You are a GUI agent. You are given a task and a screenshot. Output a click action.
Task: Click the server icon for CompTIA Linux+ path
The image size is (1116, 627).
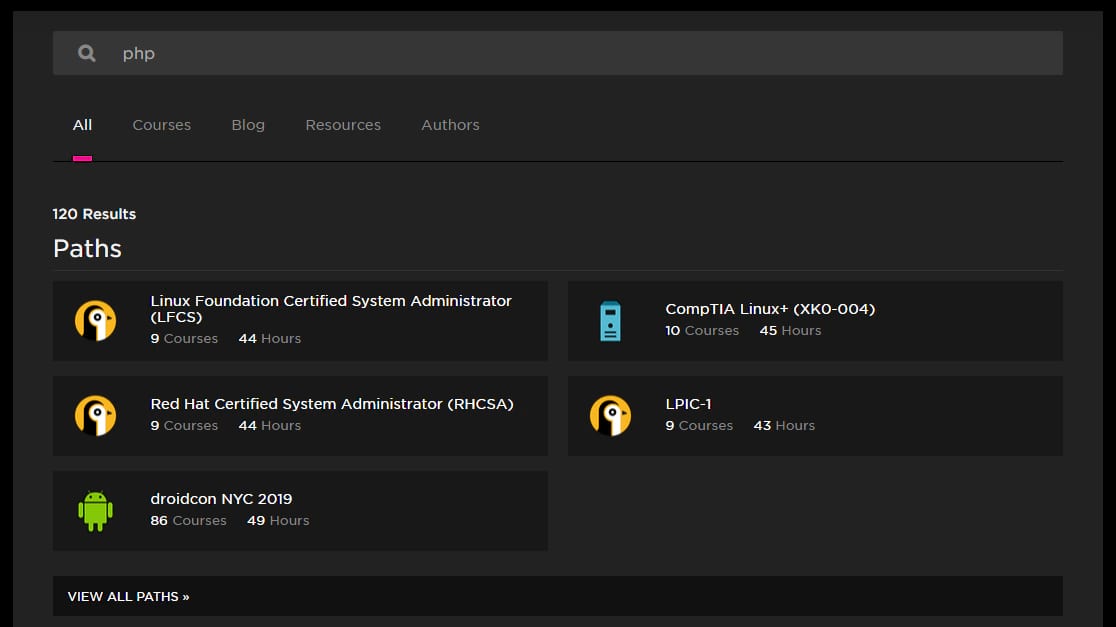coord(611,320)
